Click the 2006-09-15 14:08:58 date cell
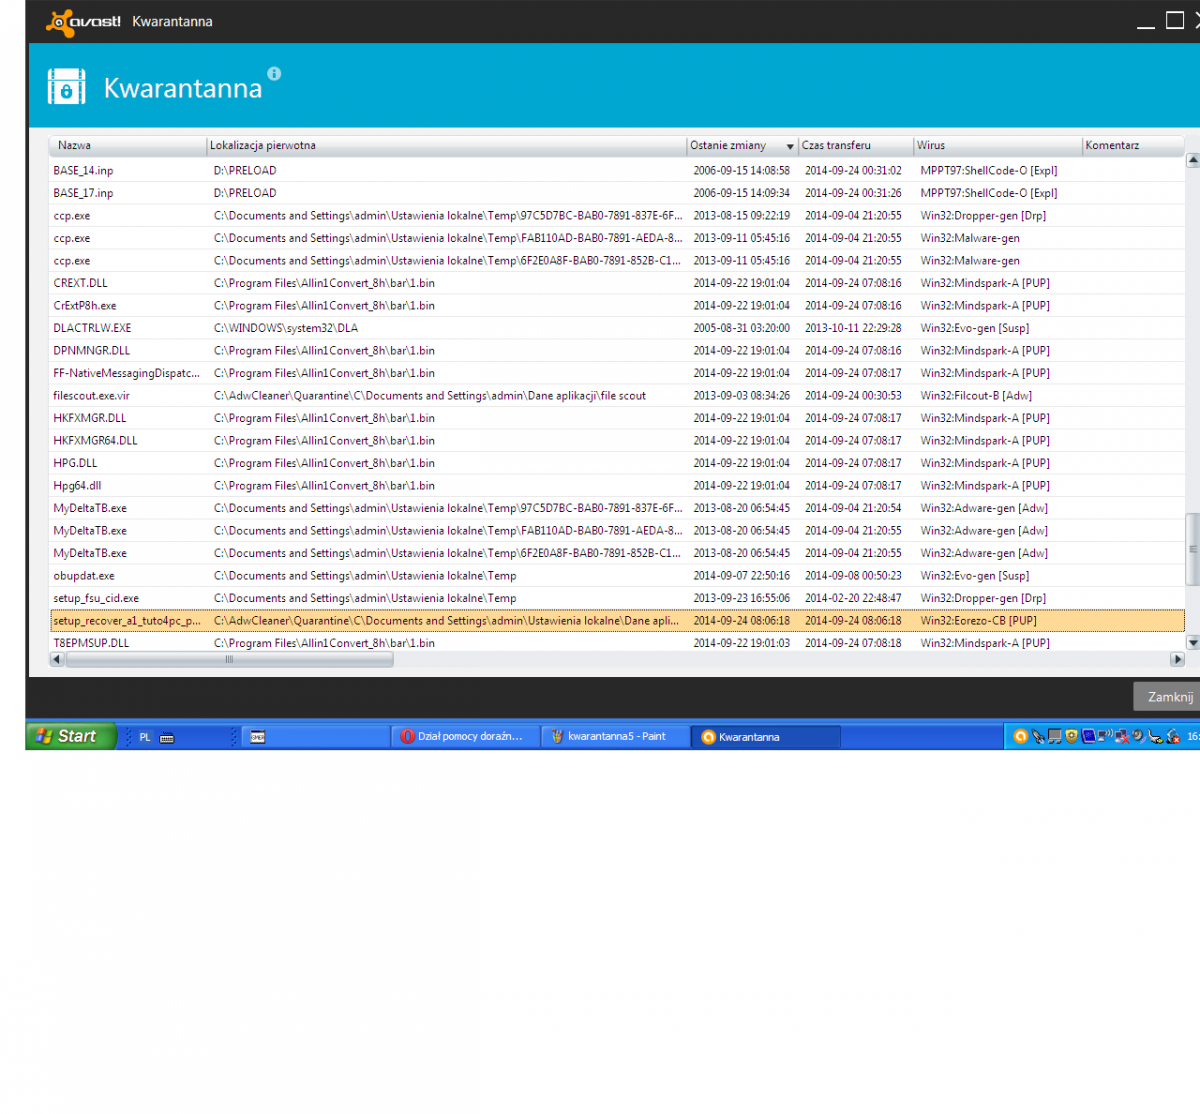The height and width of the screenshot is (1114, 1200). [x=741, y=171]
